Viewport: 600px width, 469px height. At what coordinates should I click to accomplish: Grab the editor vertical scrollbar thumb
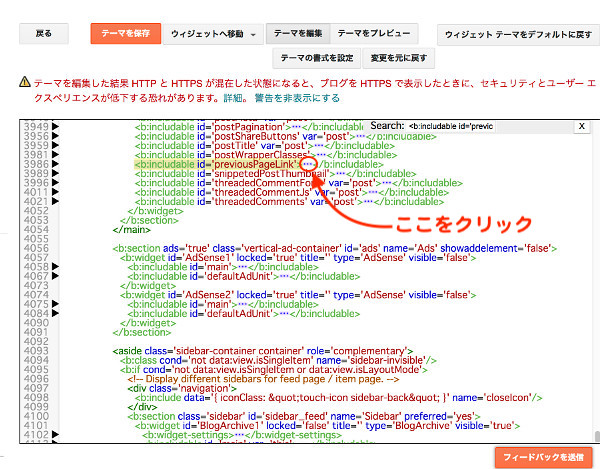tap(597, 436)
